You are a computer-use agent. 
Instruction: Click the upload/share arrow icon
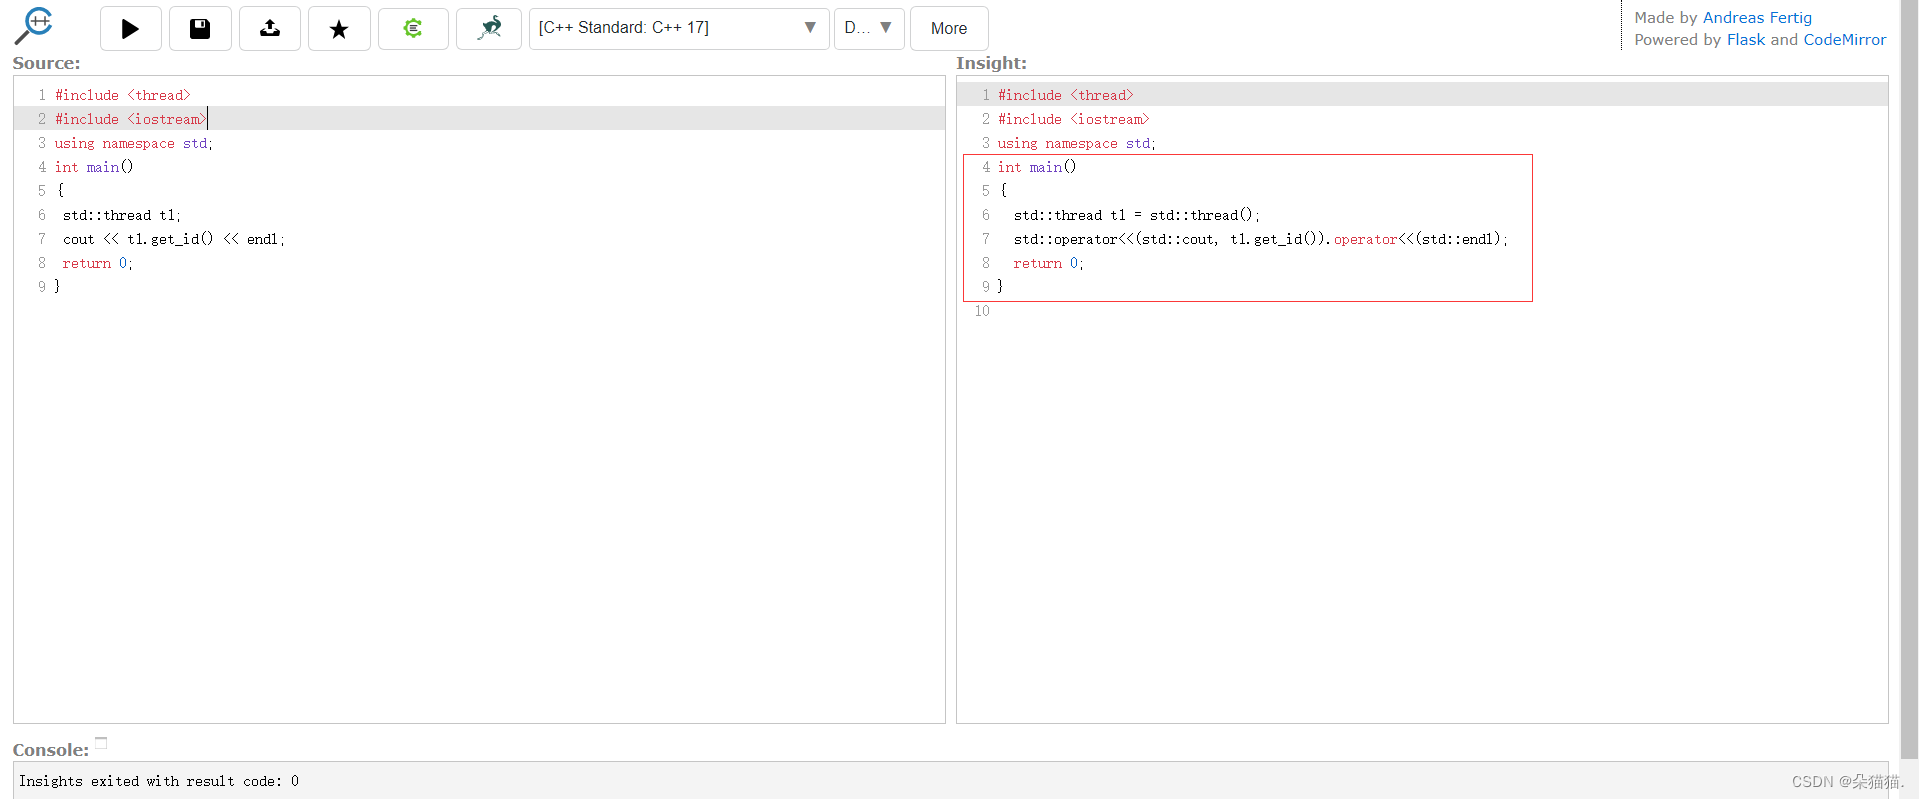270,28
